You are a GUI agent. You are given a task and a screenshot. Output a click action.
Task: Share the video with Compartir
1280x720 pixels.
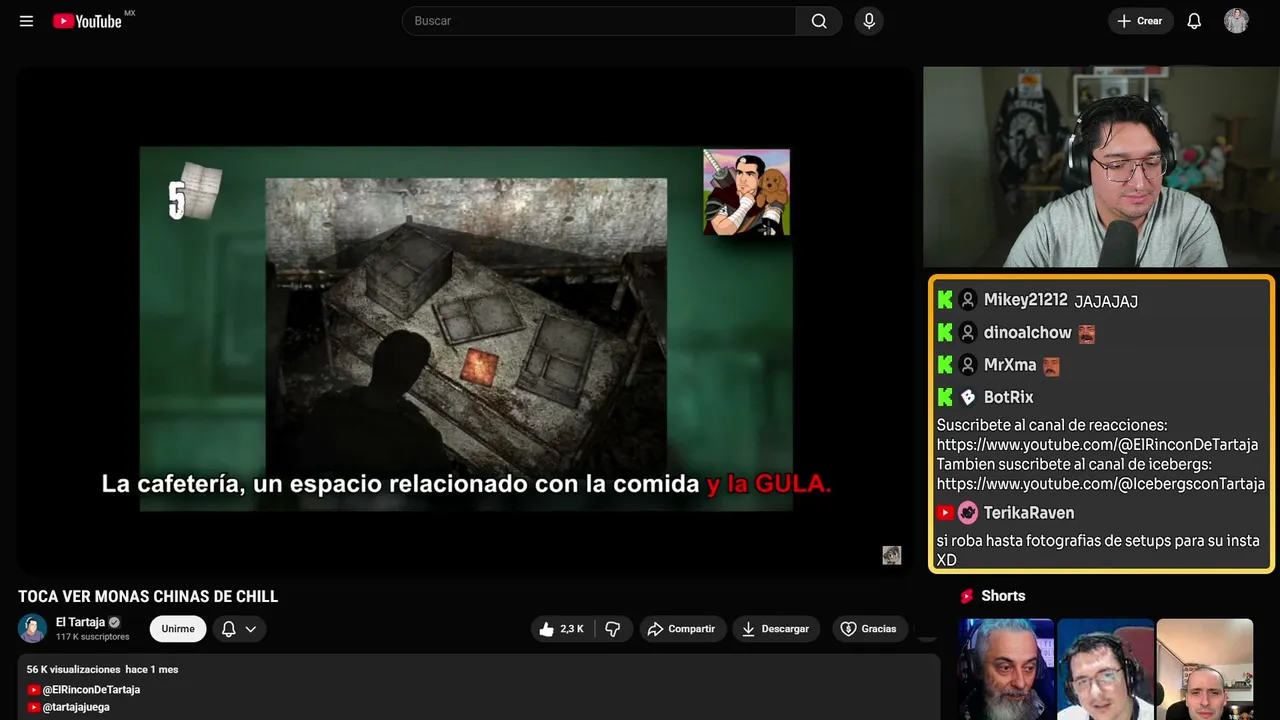tap(682, 628)
